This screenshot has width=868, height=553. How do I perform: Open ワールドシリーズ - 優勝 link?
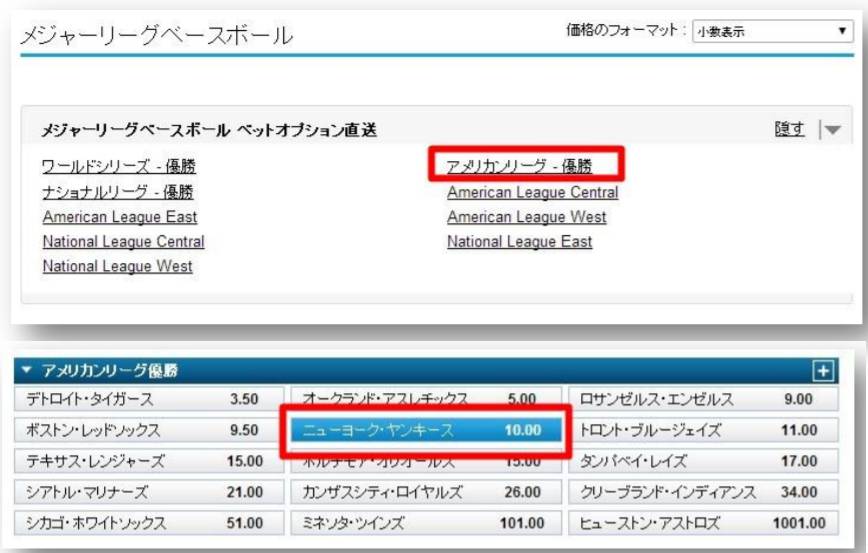[119, 166]
